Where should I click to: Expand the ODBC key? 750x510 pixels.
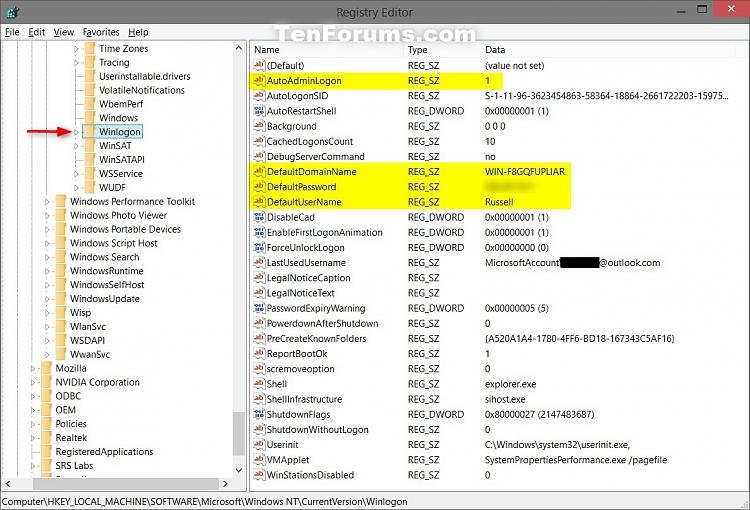point(33,396)
